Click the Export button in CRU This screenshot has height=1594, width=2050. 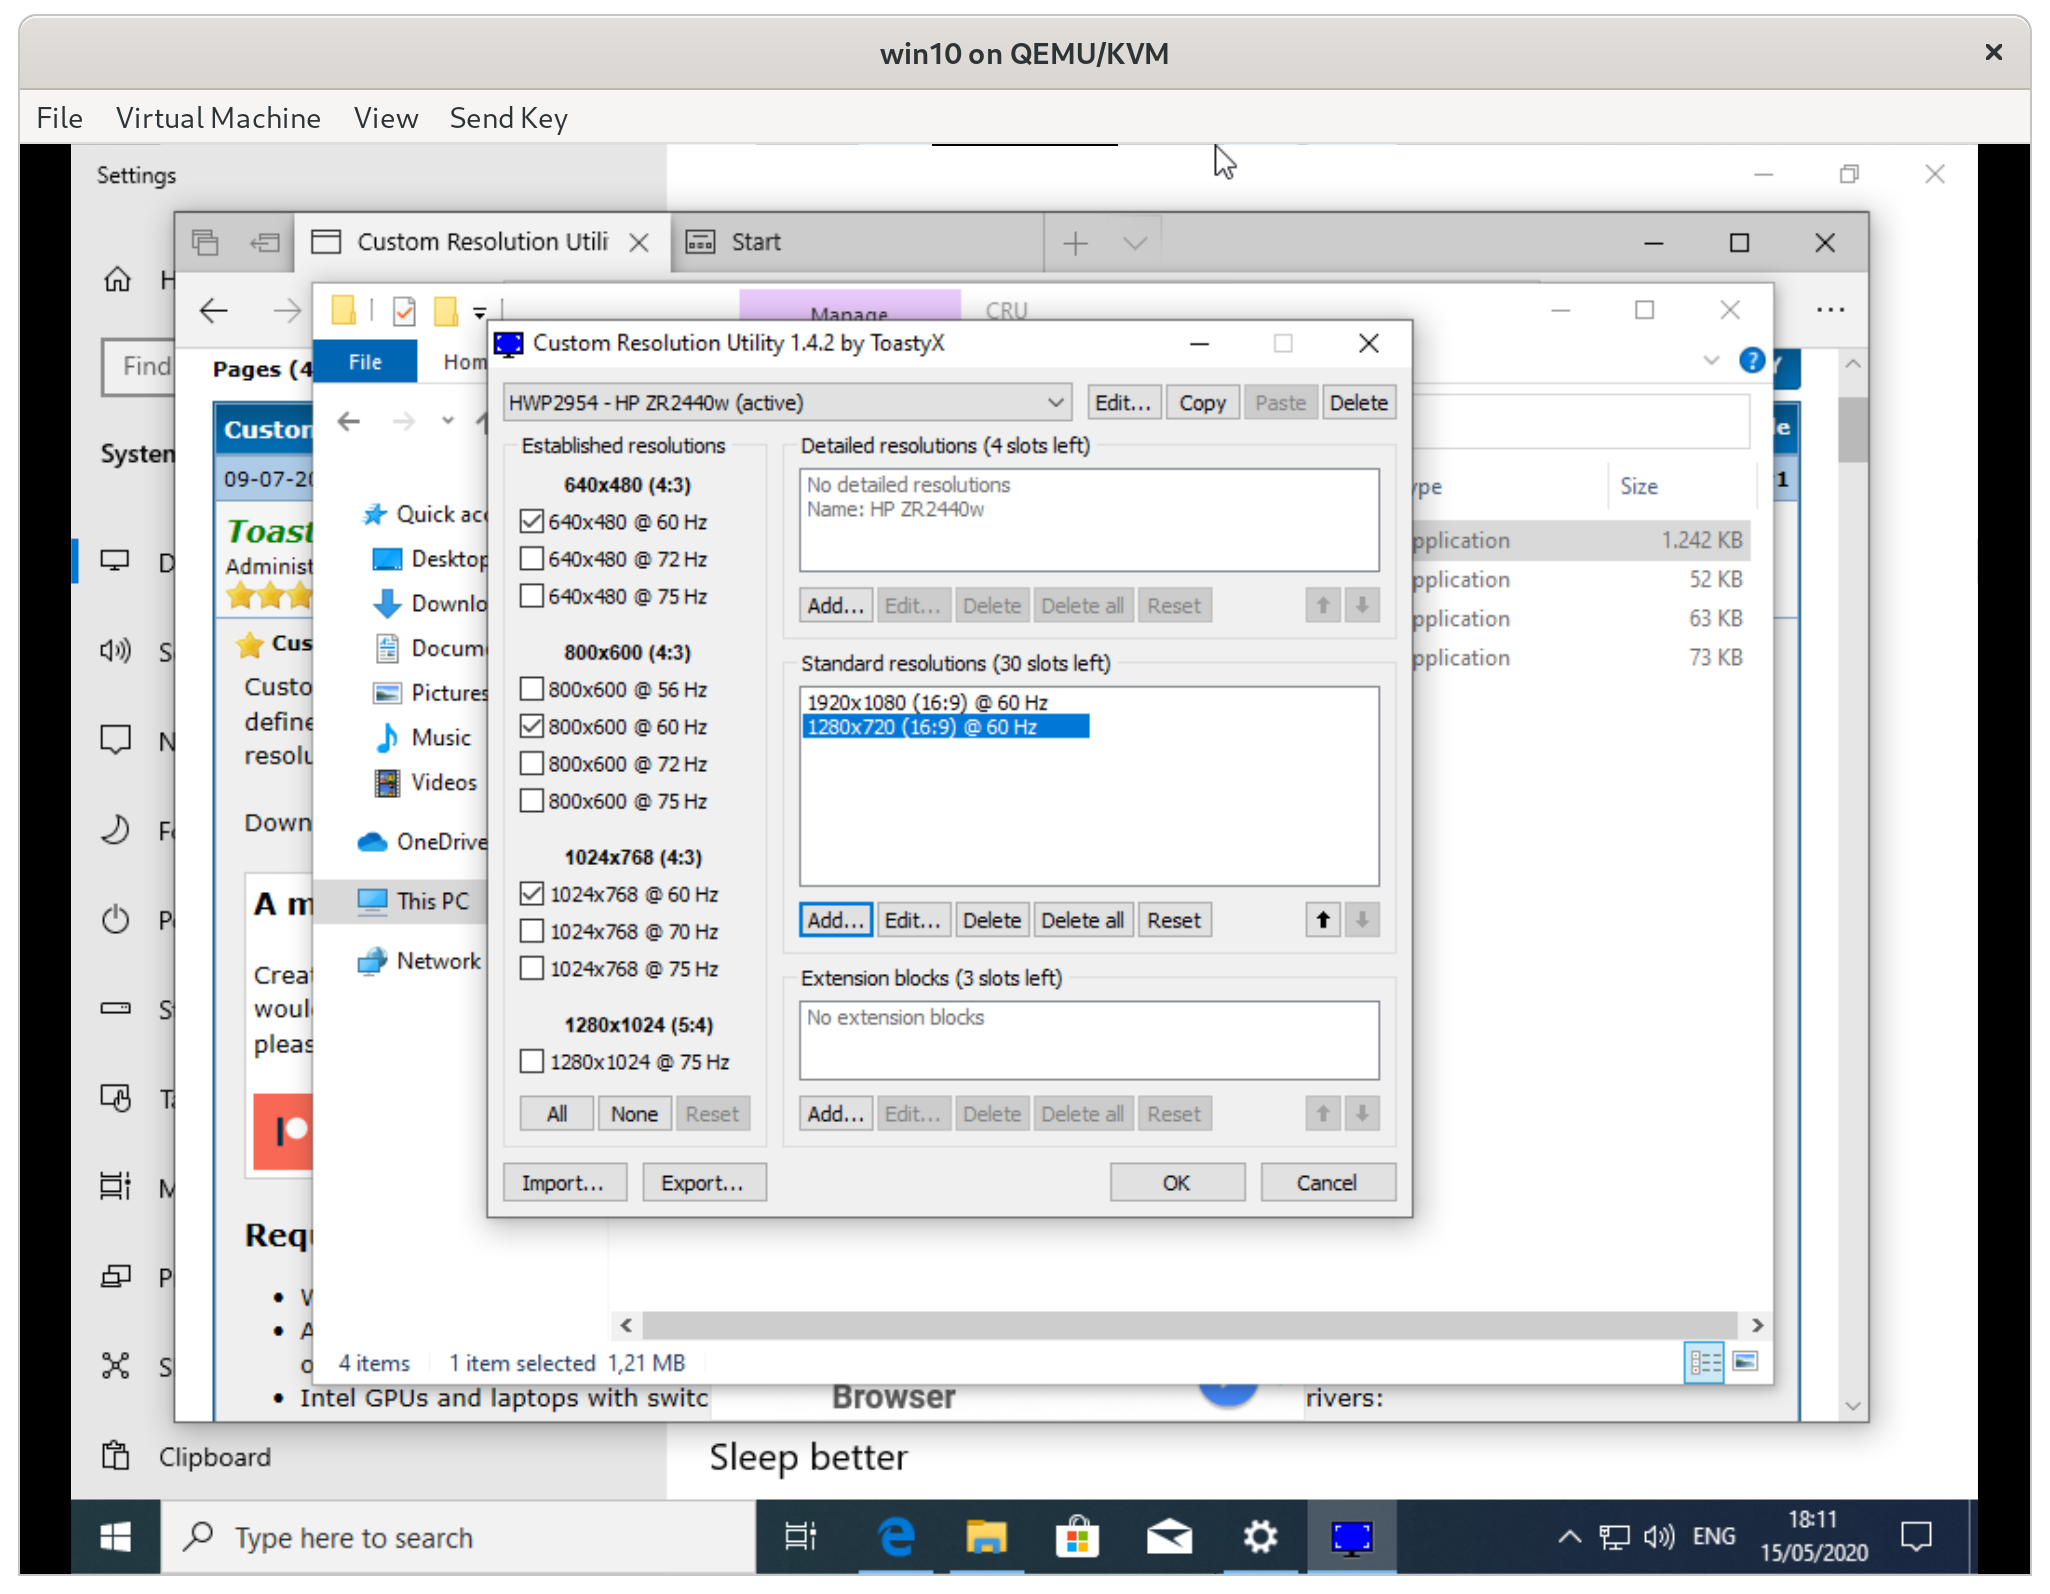(x=704, y=1182)
